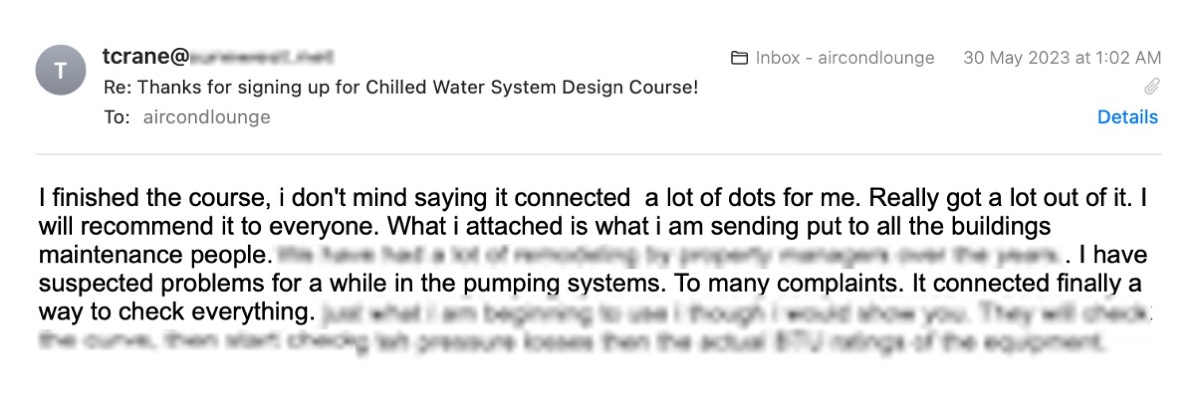This screenshot has width=1200, height=400.
Task: Select the recipient aircondlounge in To field
Action: [207, 117]
